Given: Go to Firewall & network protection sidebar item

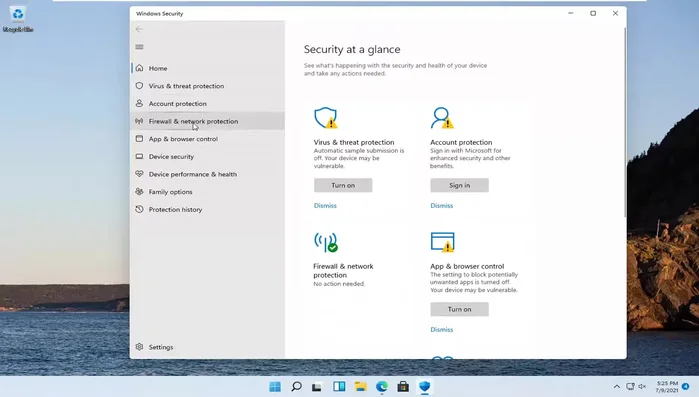Looking at the screenshot, I should [208, 121].
